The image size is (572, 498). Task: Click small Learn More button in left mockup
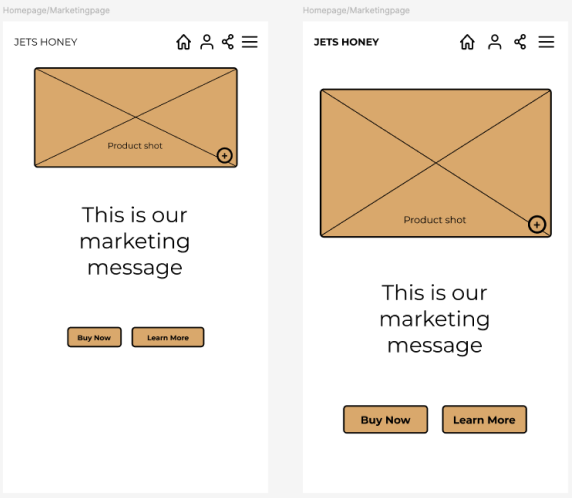(168, 337)
